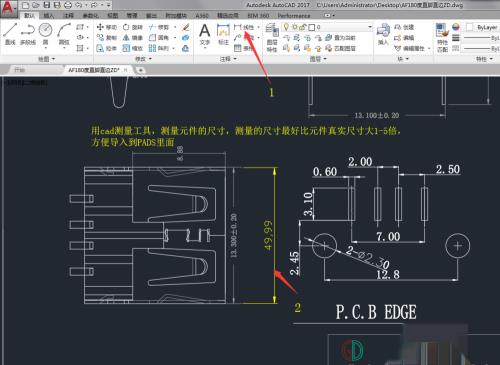Switch to the Annotate (注释) ribbon tab
Image resolution: width=500 pixels, height=365 pixels.
coord(68,15)
